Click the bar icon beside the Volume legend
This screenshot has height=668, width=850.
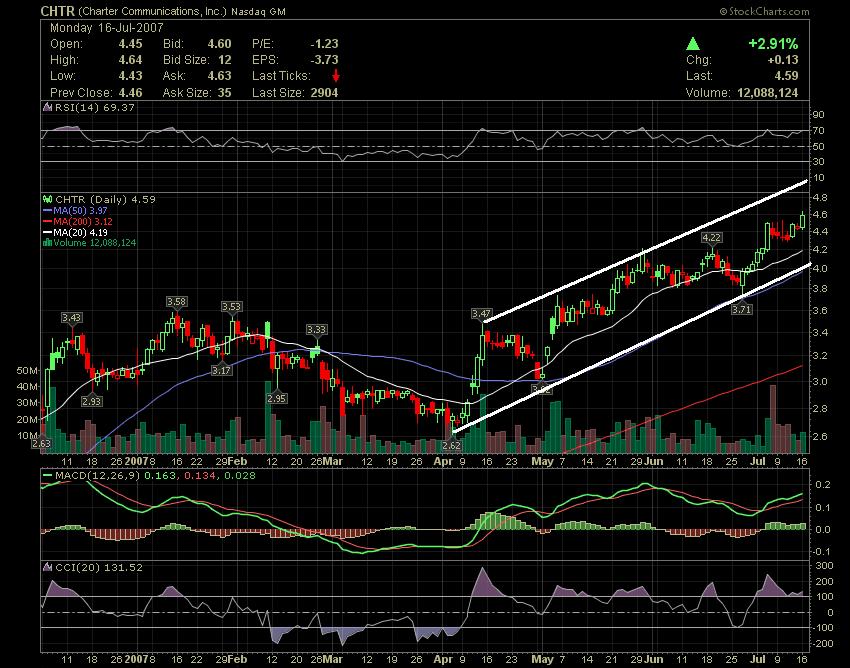pos(48,243)
